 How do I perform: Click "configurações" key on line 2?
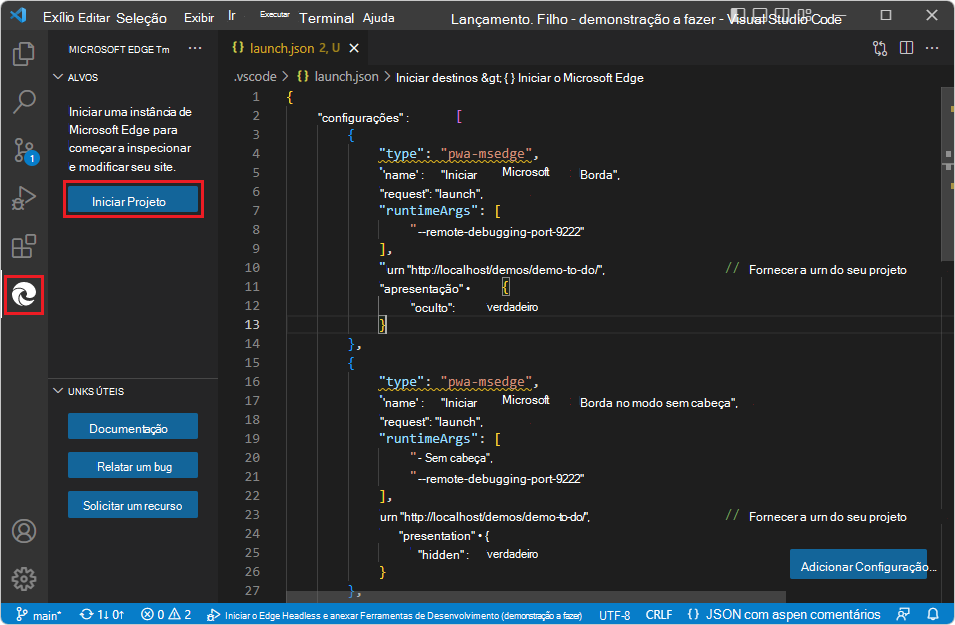click(361, 118)
